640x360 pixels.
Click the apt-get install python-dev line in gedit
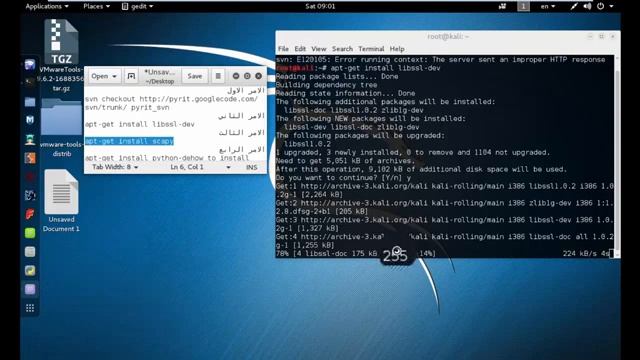tap(167, 158)
